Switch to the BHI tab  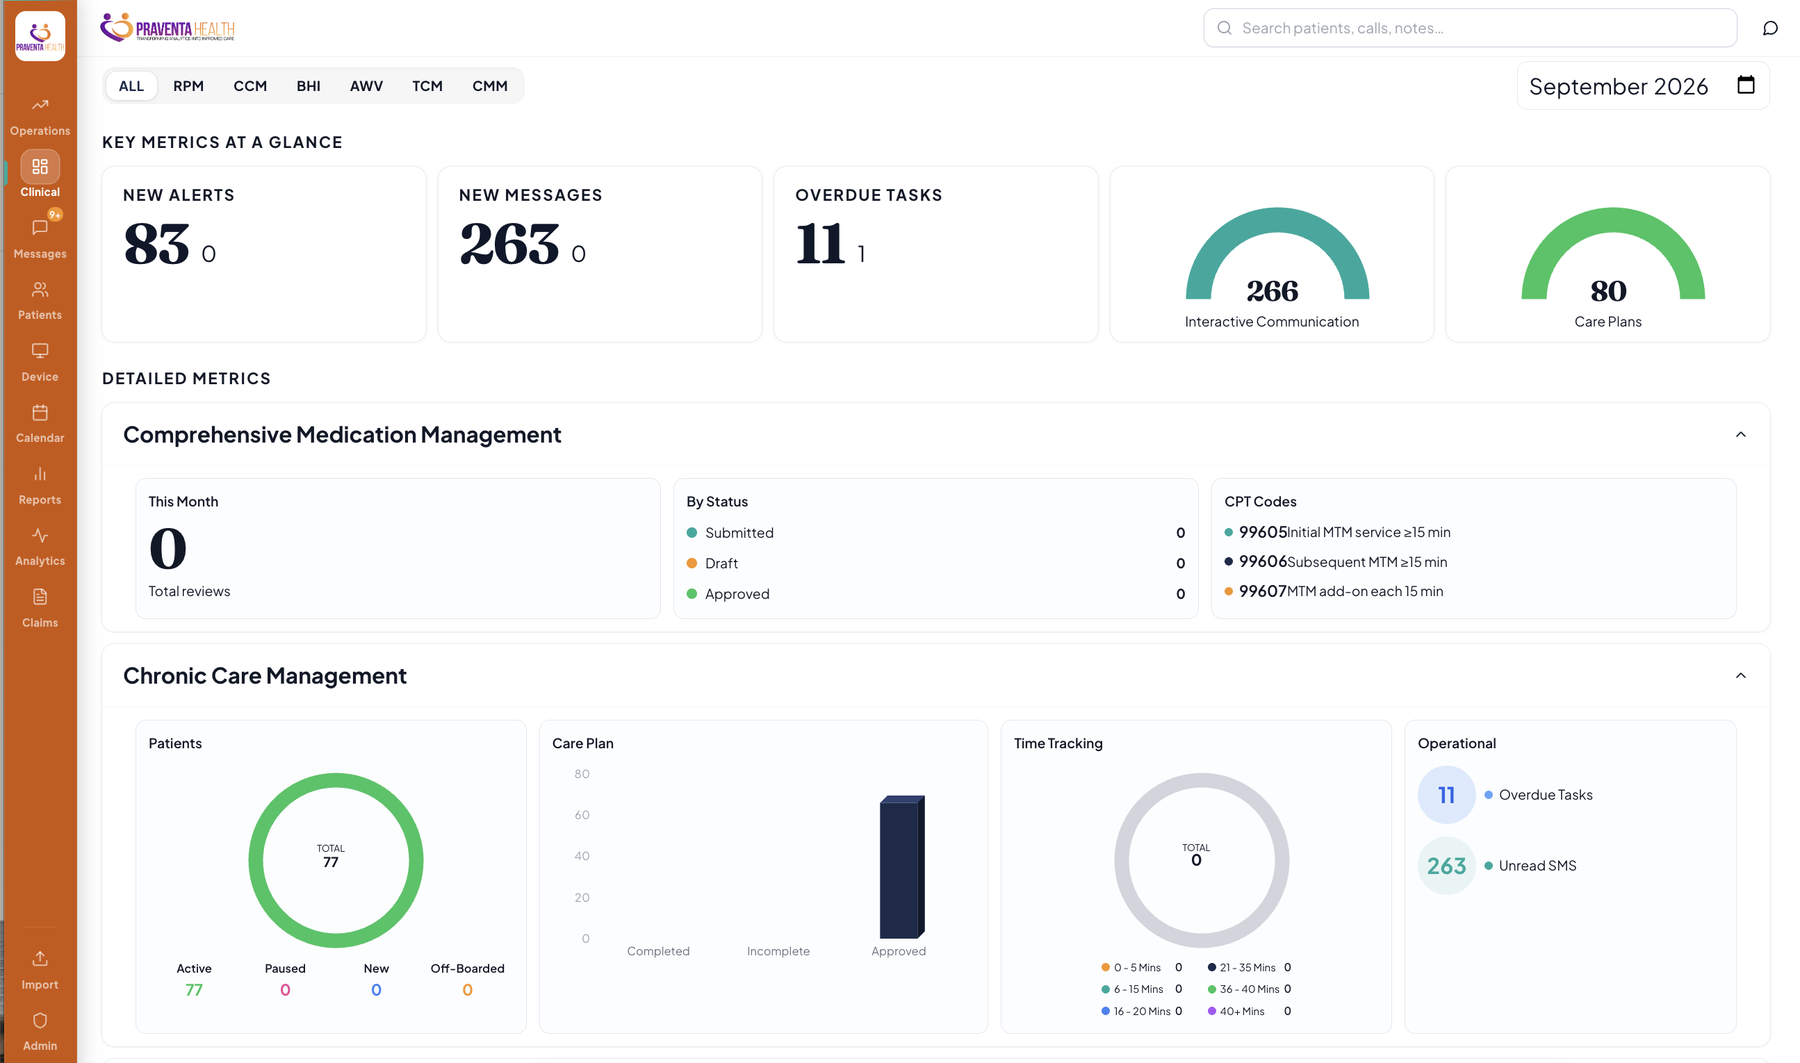[x=308, y=86]
